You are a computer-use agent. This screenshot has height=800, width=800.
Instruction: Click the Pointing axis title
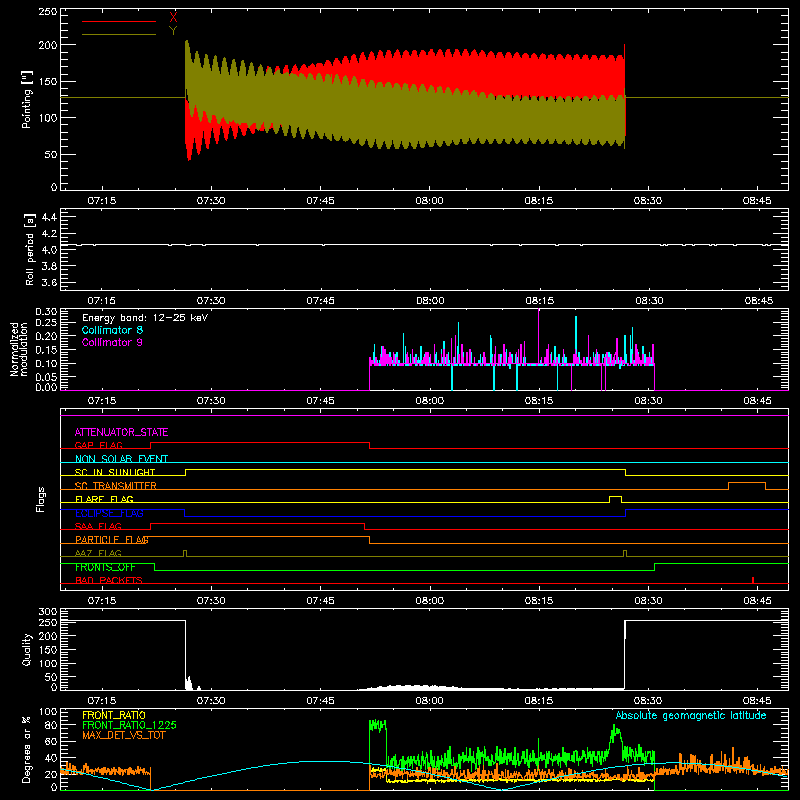[26, 99]
